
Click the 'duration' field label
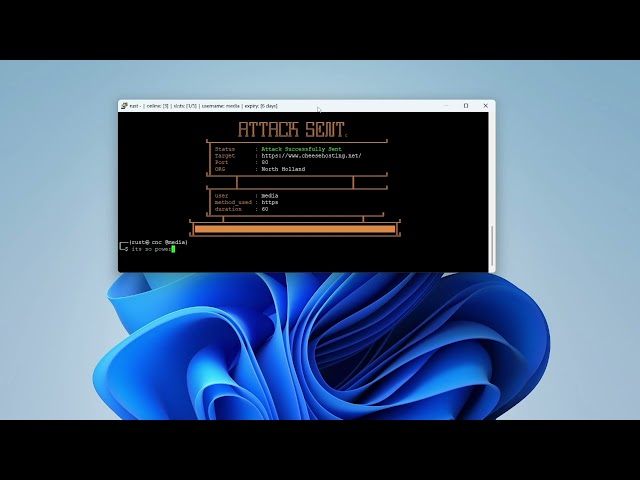tap(228, 209)
